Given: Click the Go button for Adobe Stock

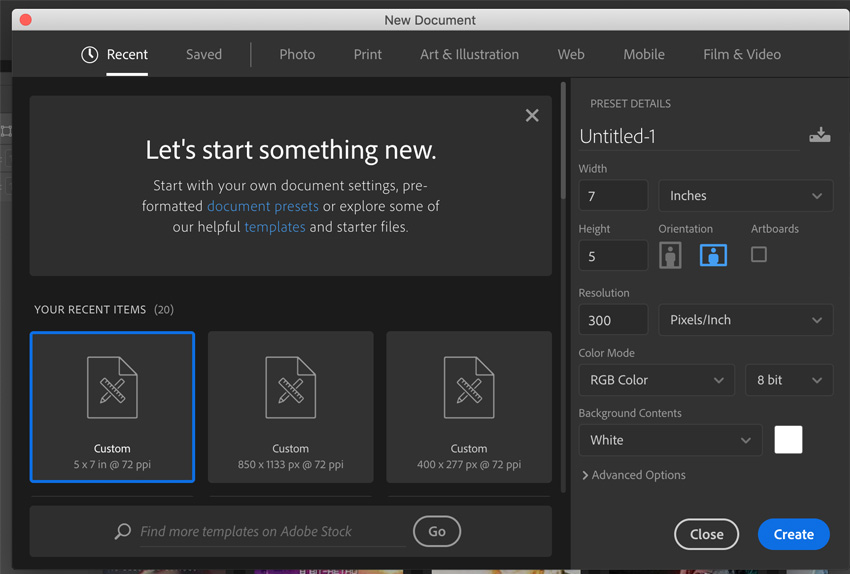Looking at the screenshot, I should point(437,531).
